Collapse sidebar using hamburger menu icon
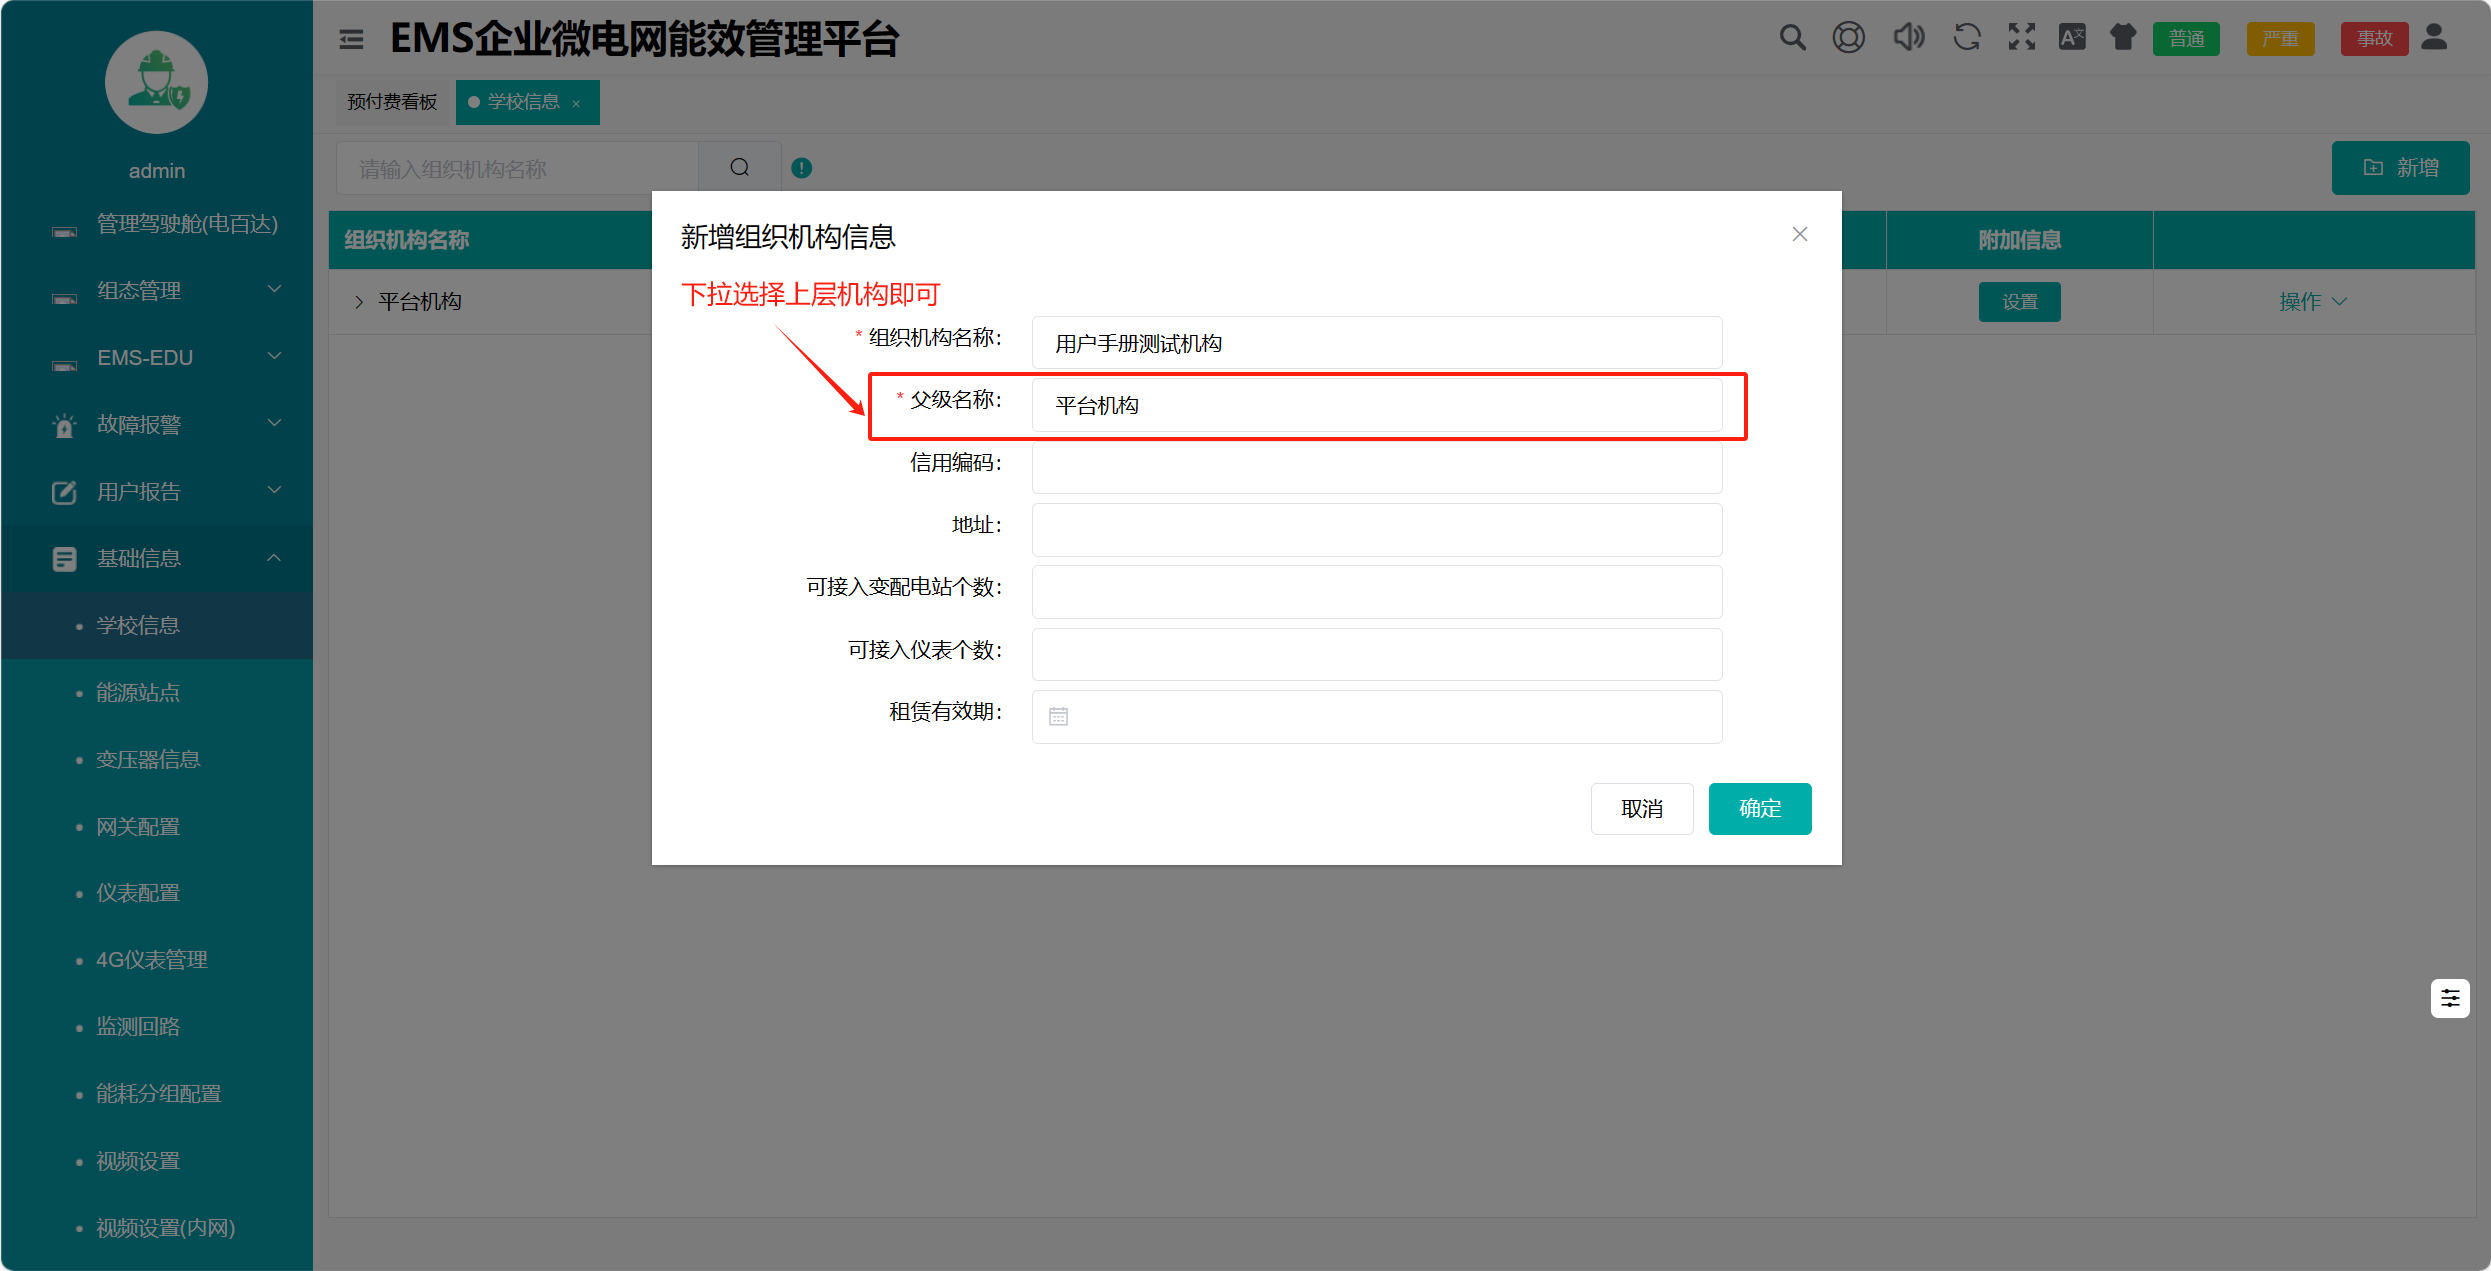Screen dimensions: 2491x1271 click(x=351, y=40)
